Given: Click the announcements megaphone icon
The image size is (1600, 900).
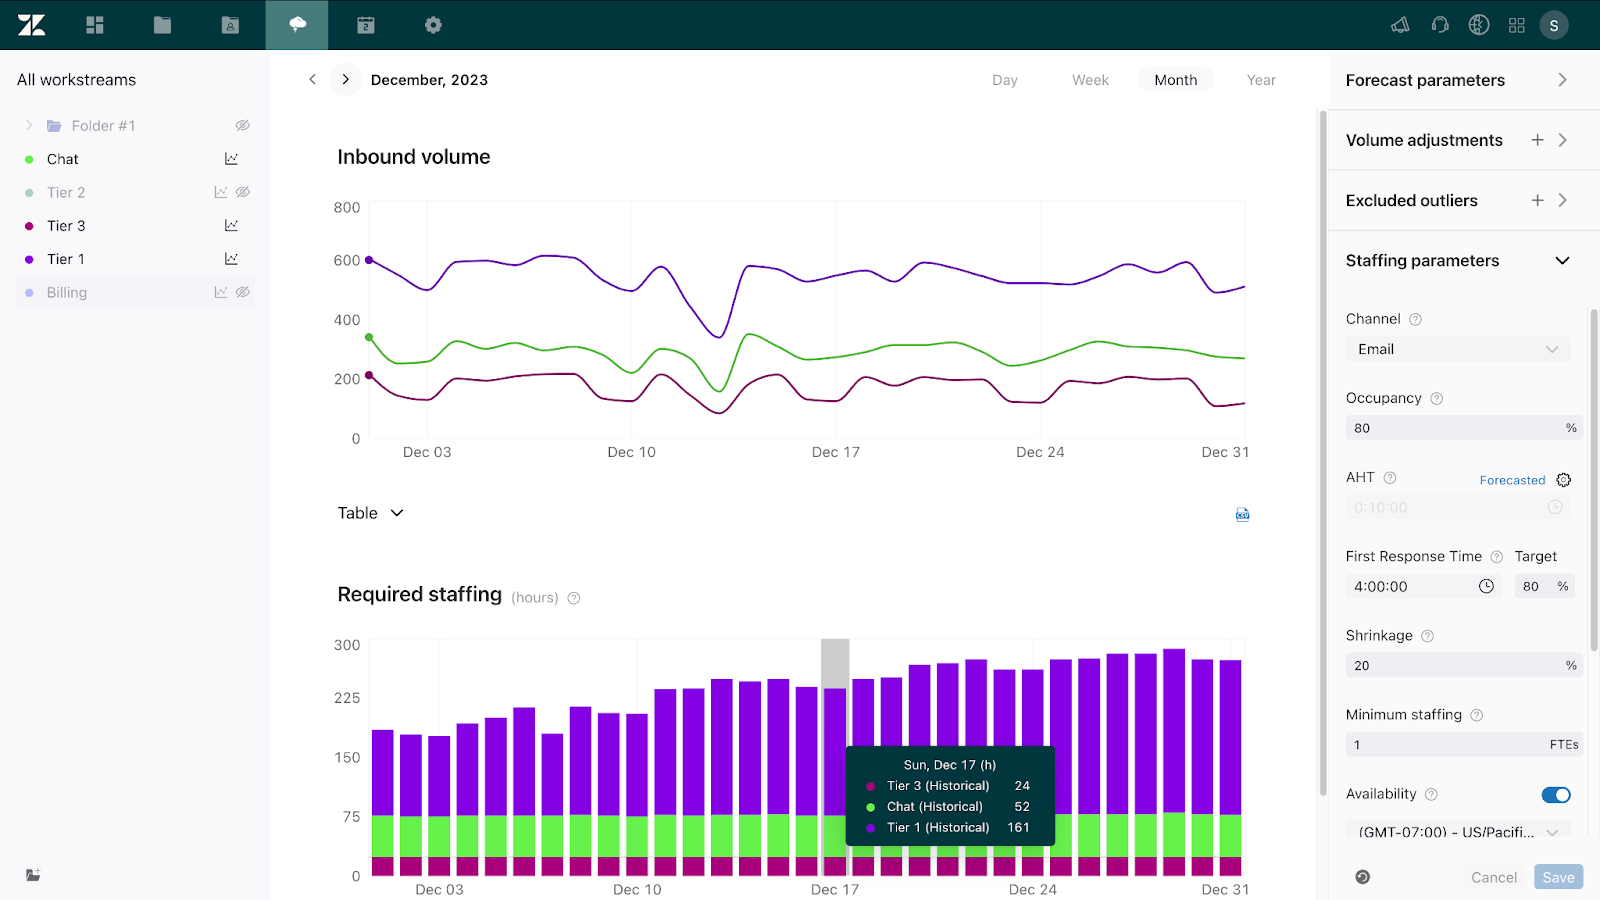Looking at the screenshot, I should coord(1399,24).
